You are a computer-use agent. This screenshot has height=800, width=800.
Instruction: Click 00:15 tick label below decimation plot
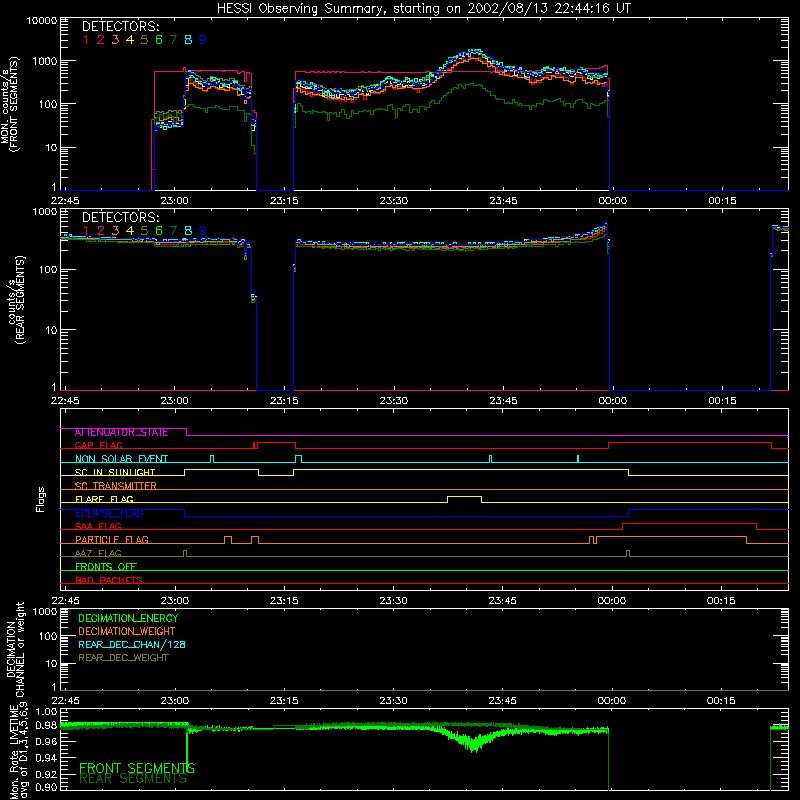tap(721, 701)
